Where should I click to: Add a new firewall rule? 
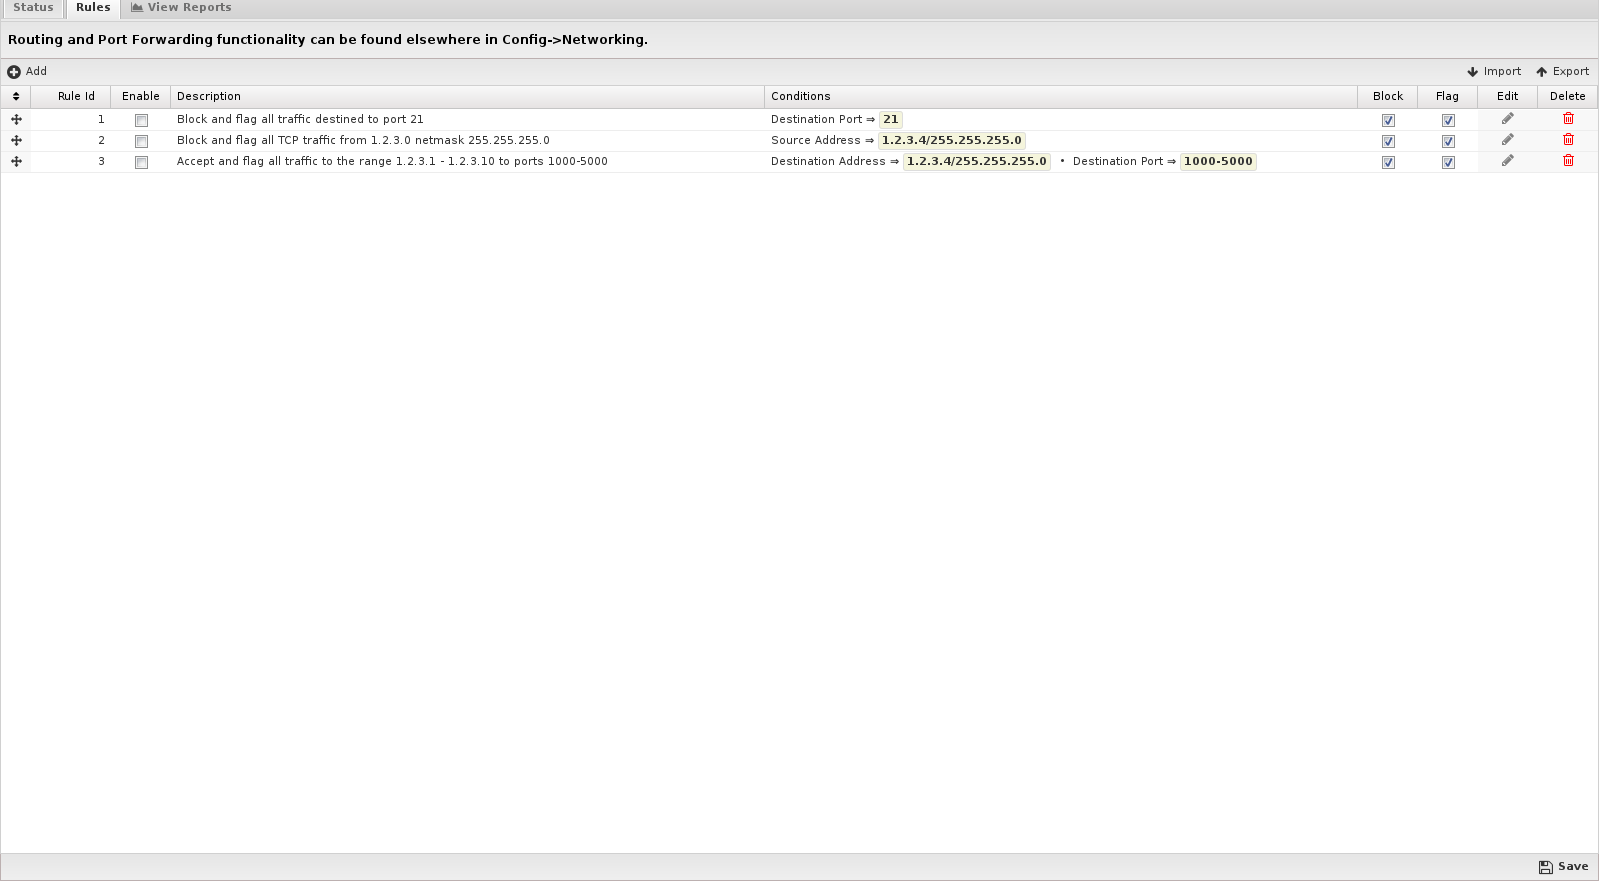27,71
